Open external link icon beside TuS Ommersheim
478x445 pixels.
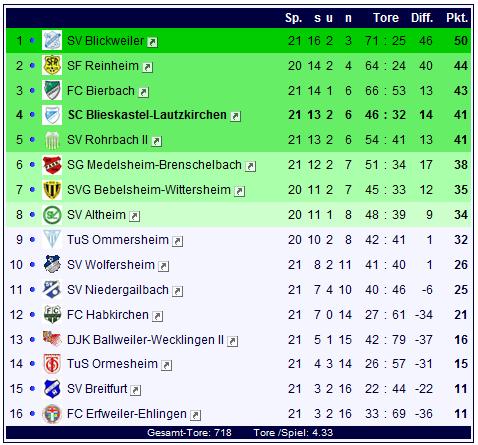[178, 241]
